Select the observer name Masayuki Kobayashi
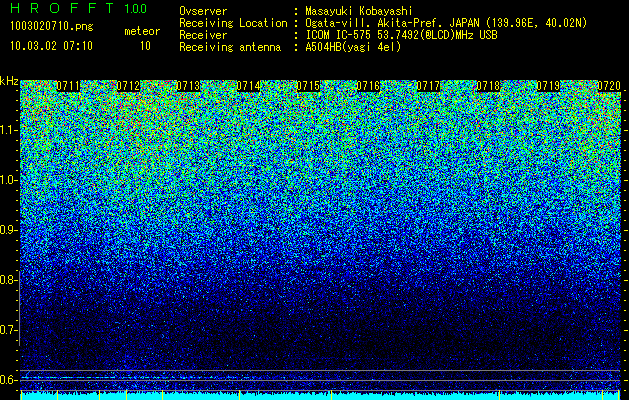The height and width of the screenshot is (400, 629). 359,12
